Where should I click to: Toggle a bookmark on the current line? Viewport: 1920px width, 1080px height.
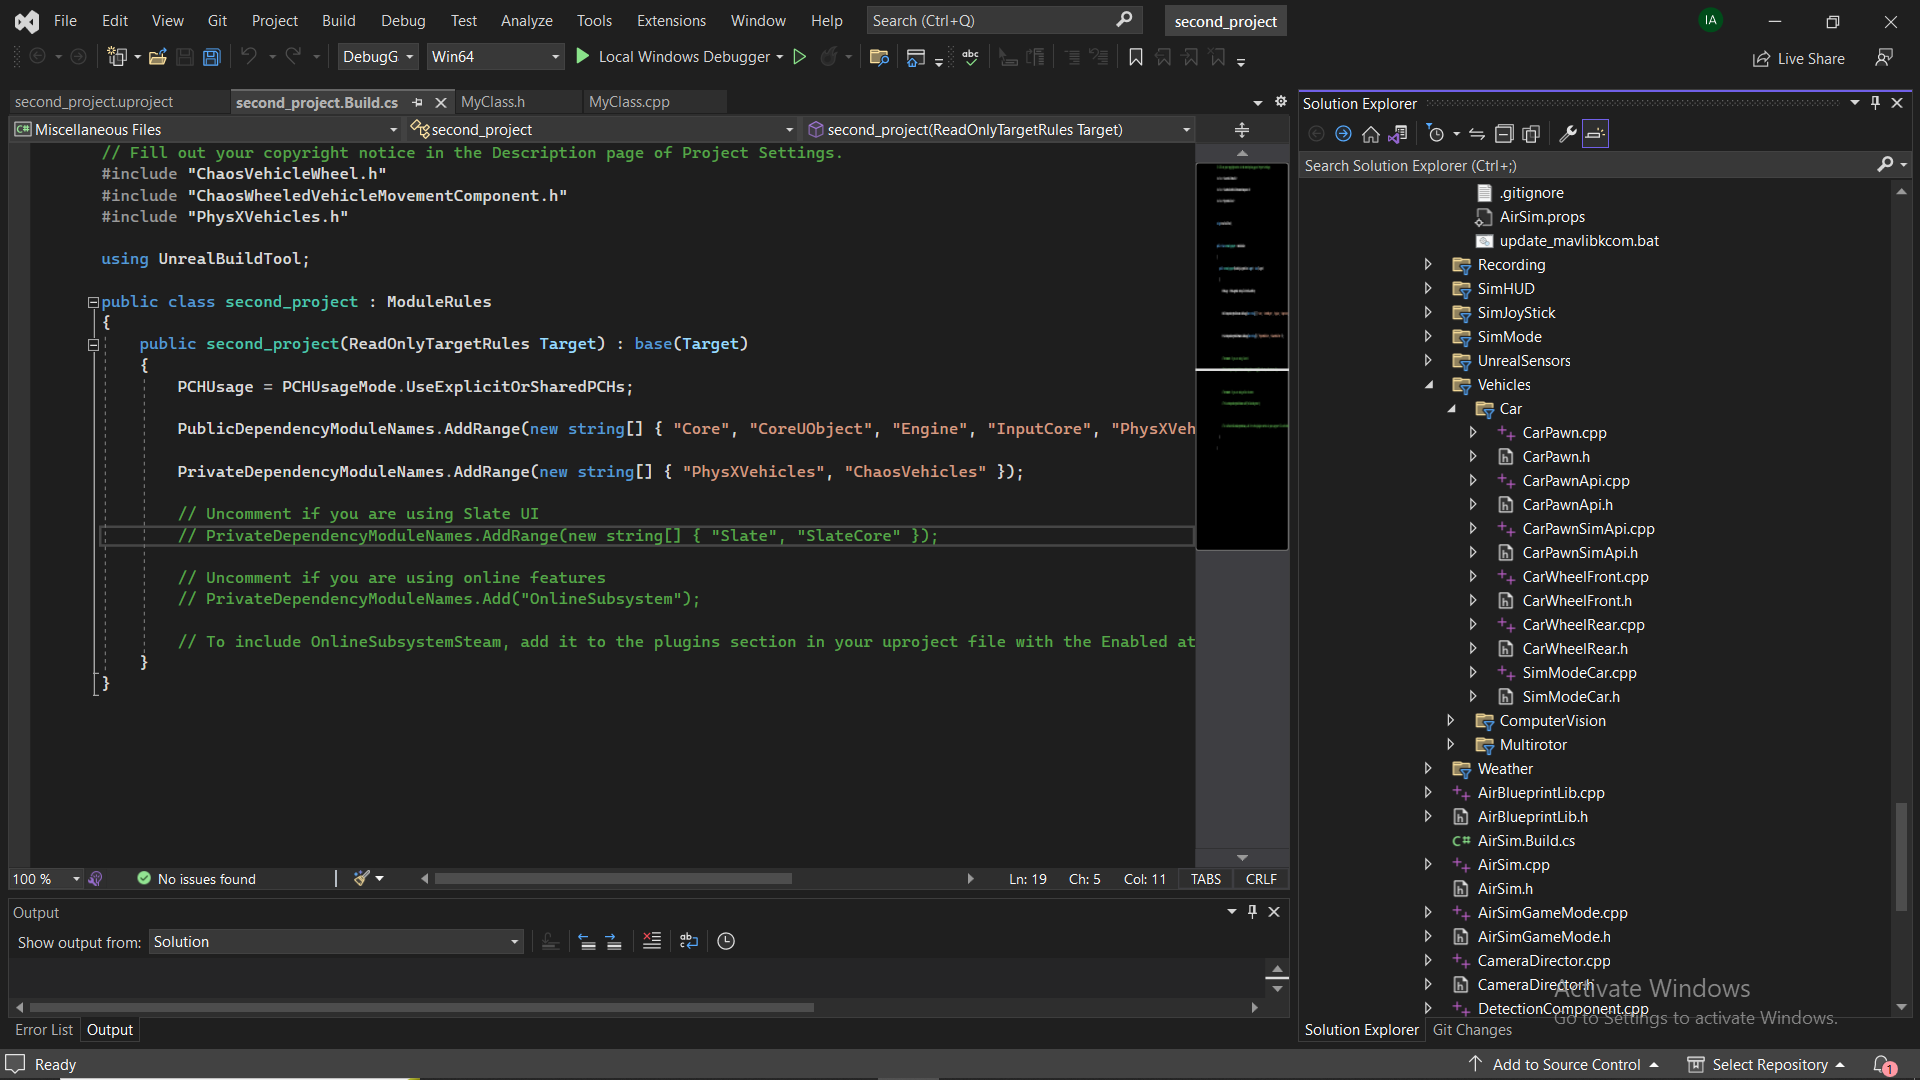coord(1135,57)
